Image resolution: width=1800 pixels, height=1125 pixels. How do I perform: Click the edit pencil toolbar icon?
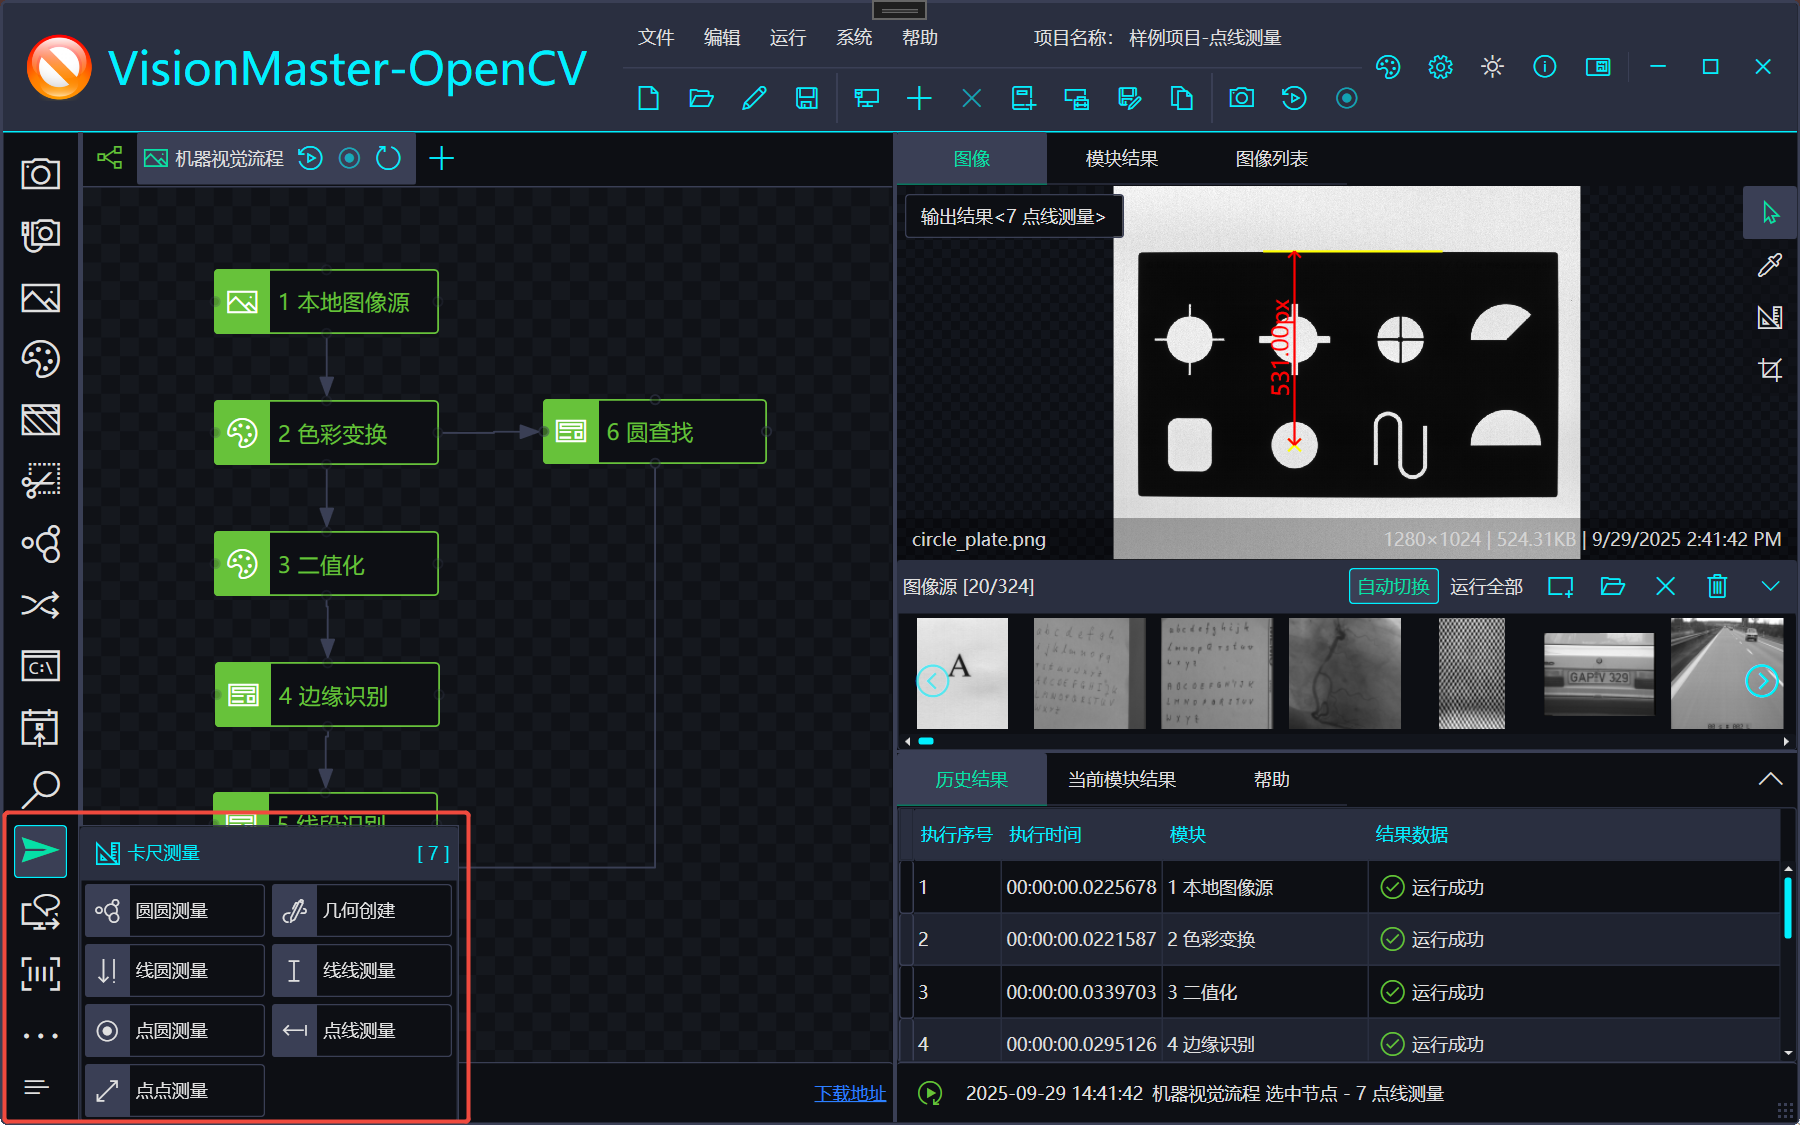click(754, 98)
